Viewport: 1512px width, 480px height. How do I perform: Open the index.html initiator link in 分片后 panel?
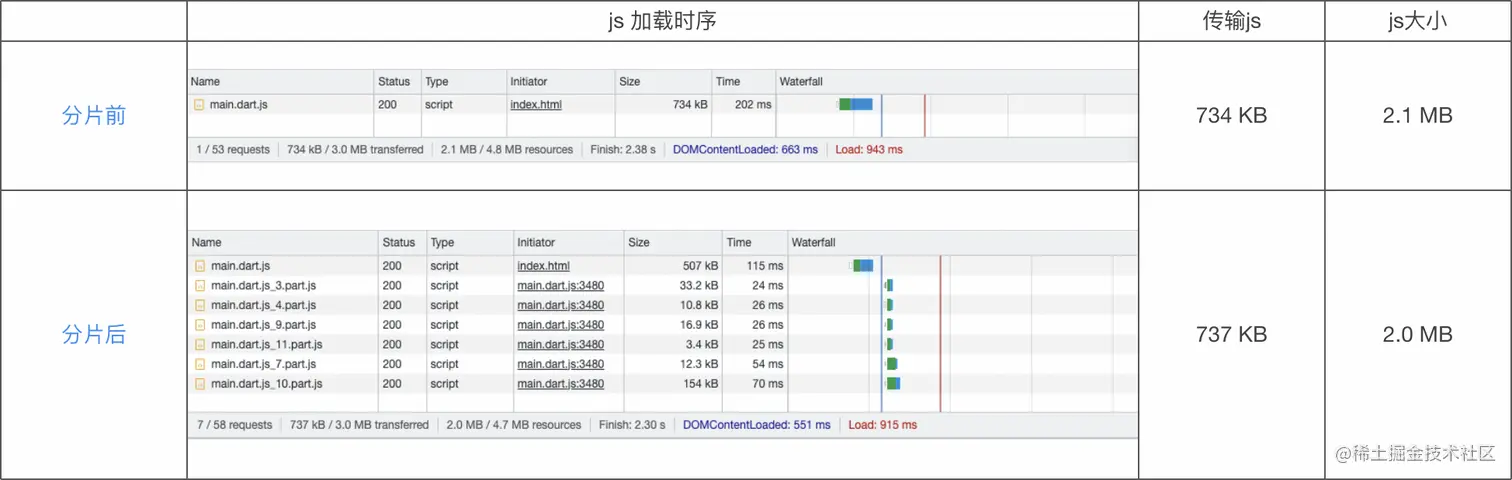click(543, 266)
